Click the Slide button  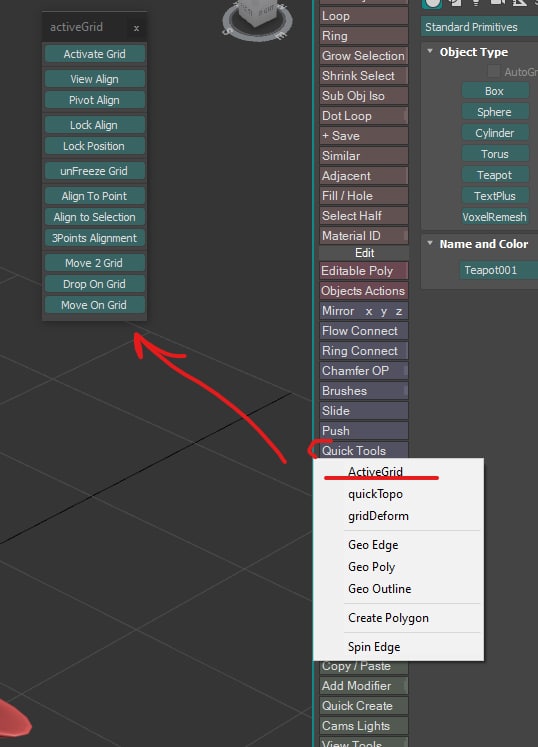[364, 411]
